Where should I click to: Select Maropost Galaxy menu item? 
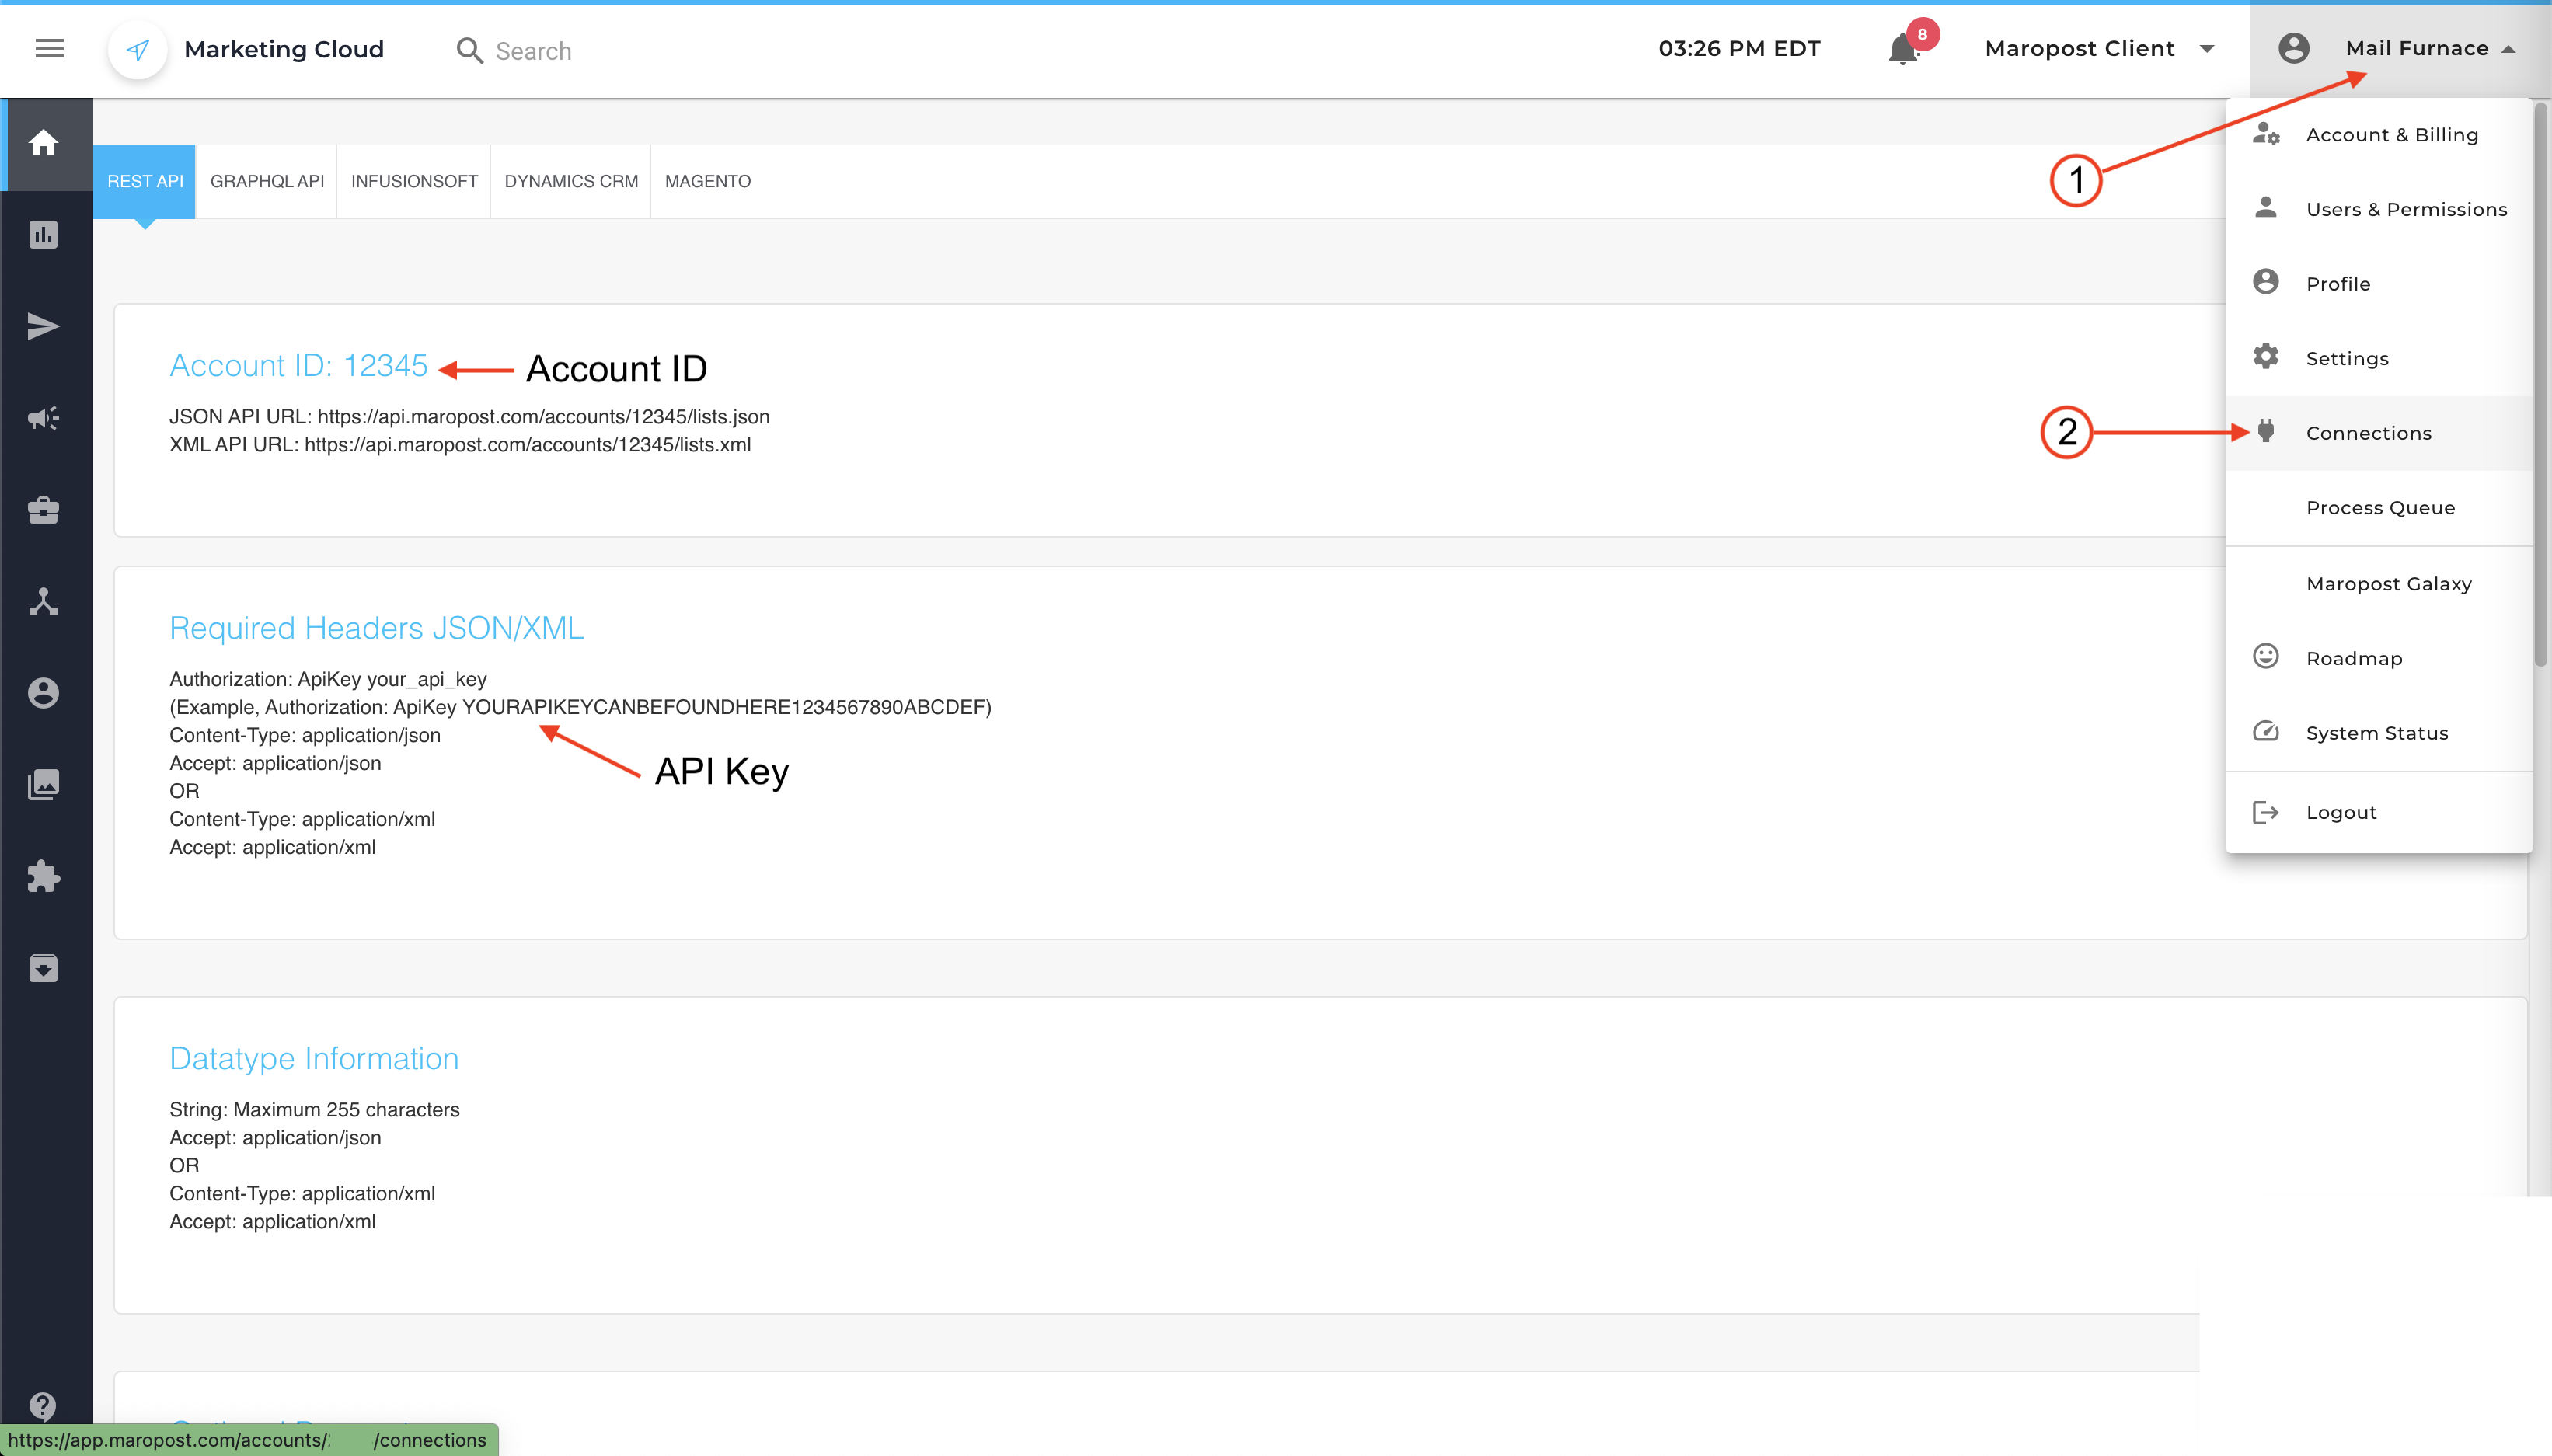pyautogui.click(x=2379, y=584)
